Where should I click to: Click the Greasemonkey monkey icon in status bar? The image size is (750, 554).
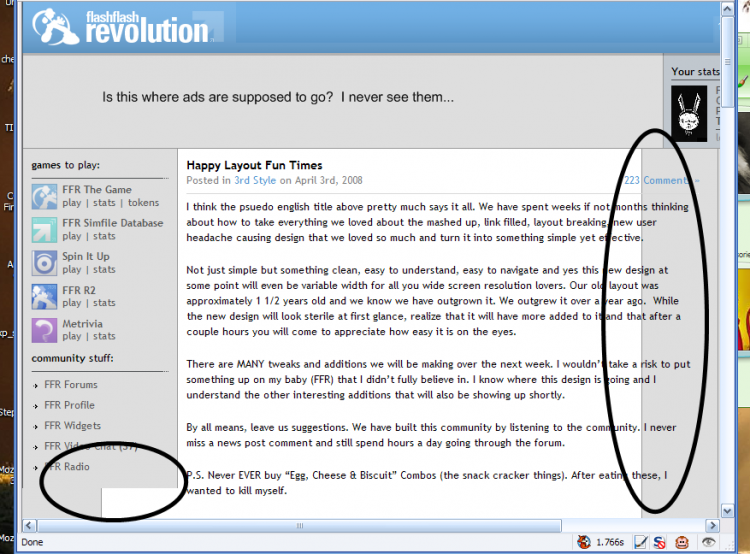click(682, 542)
